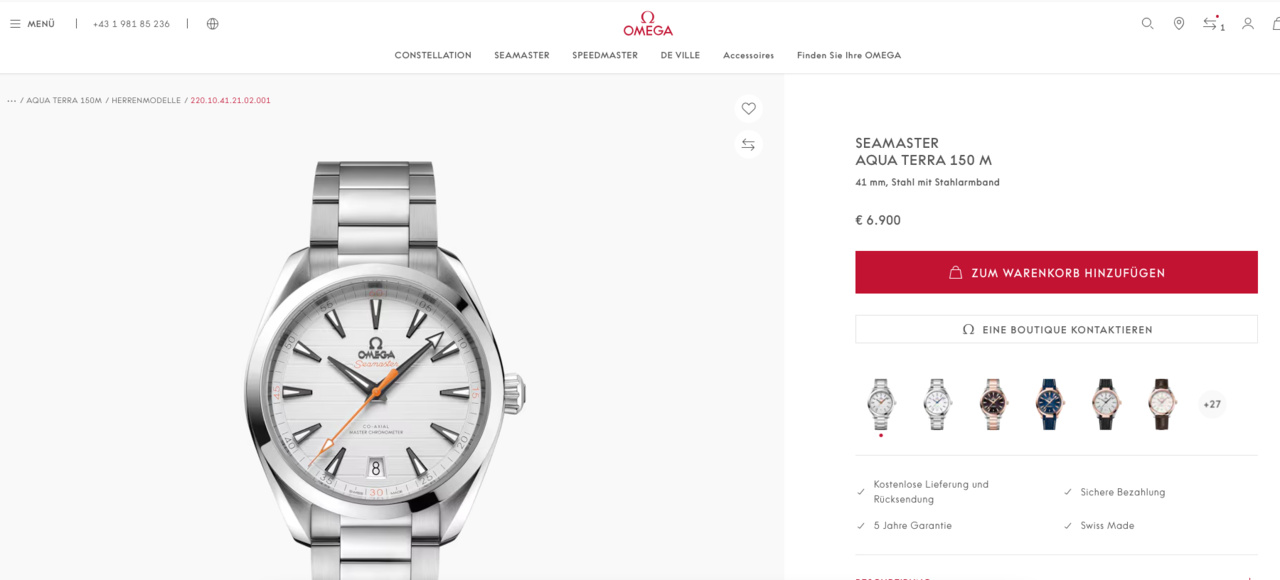The width and height of the screenshot is (1280, 580).
Task: Expand breadcrumb ellipsis
Action: click(12, 101)
